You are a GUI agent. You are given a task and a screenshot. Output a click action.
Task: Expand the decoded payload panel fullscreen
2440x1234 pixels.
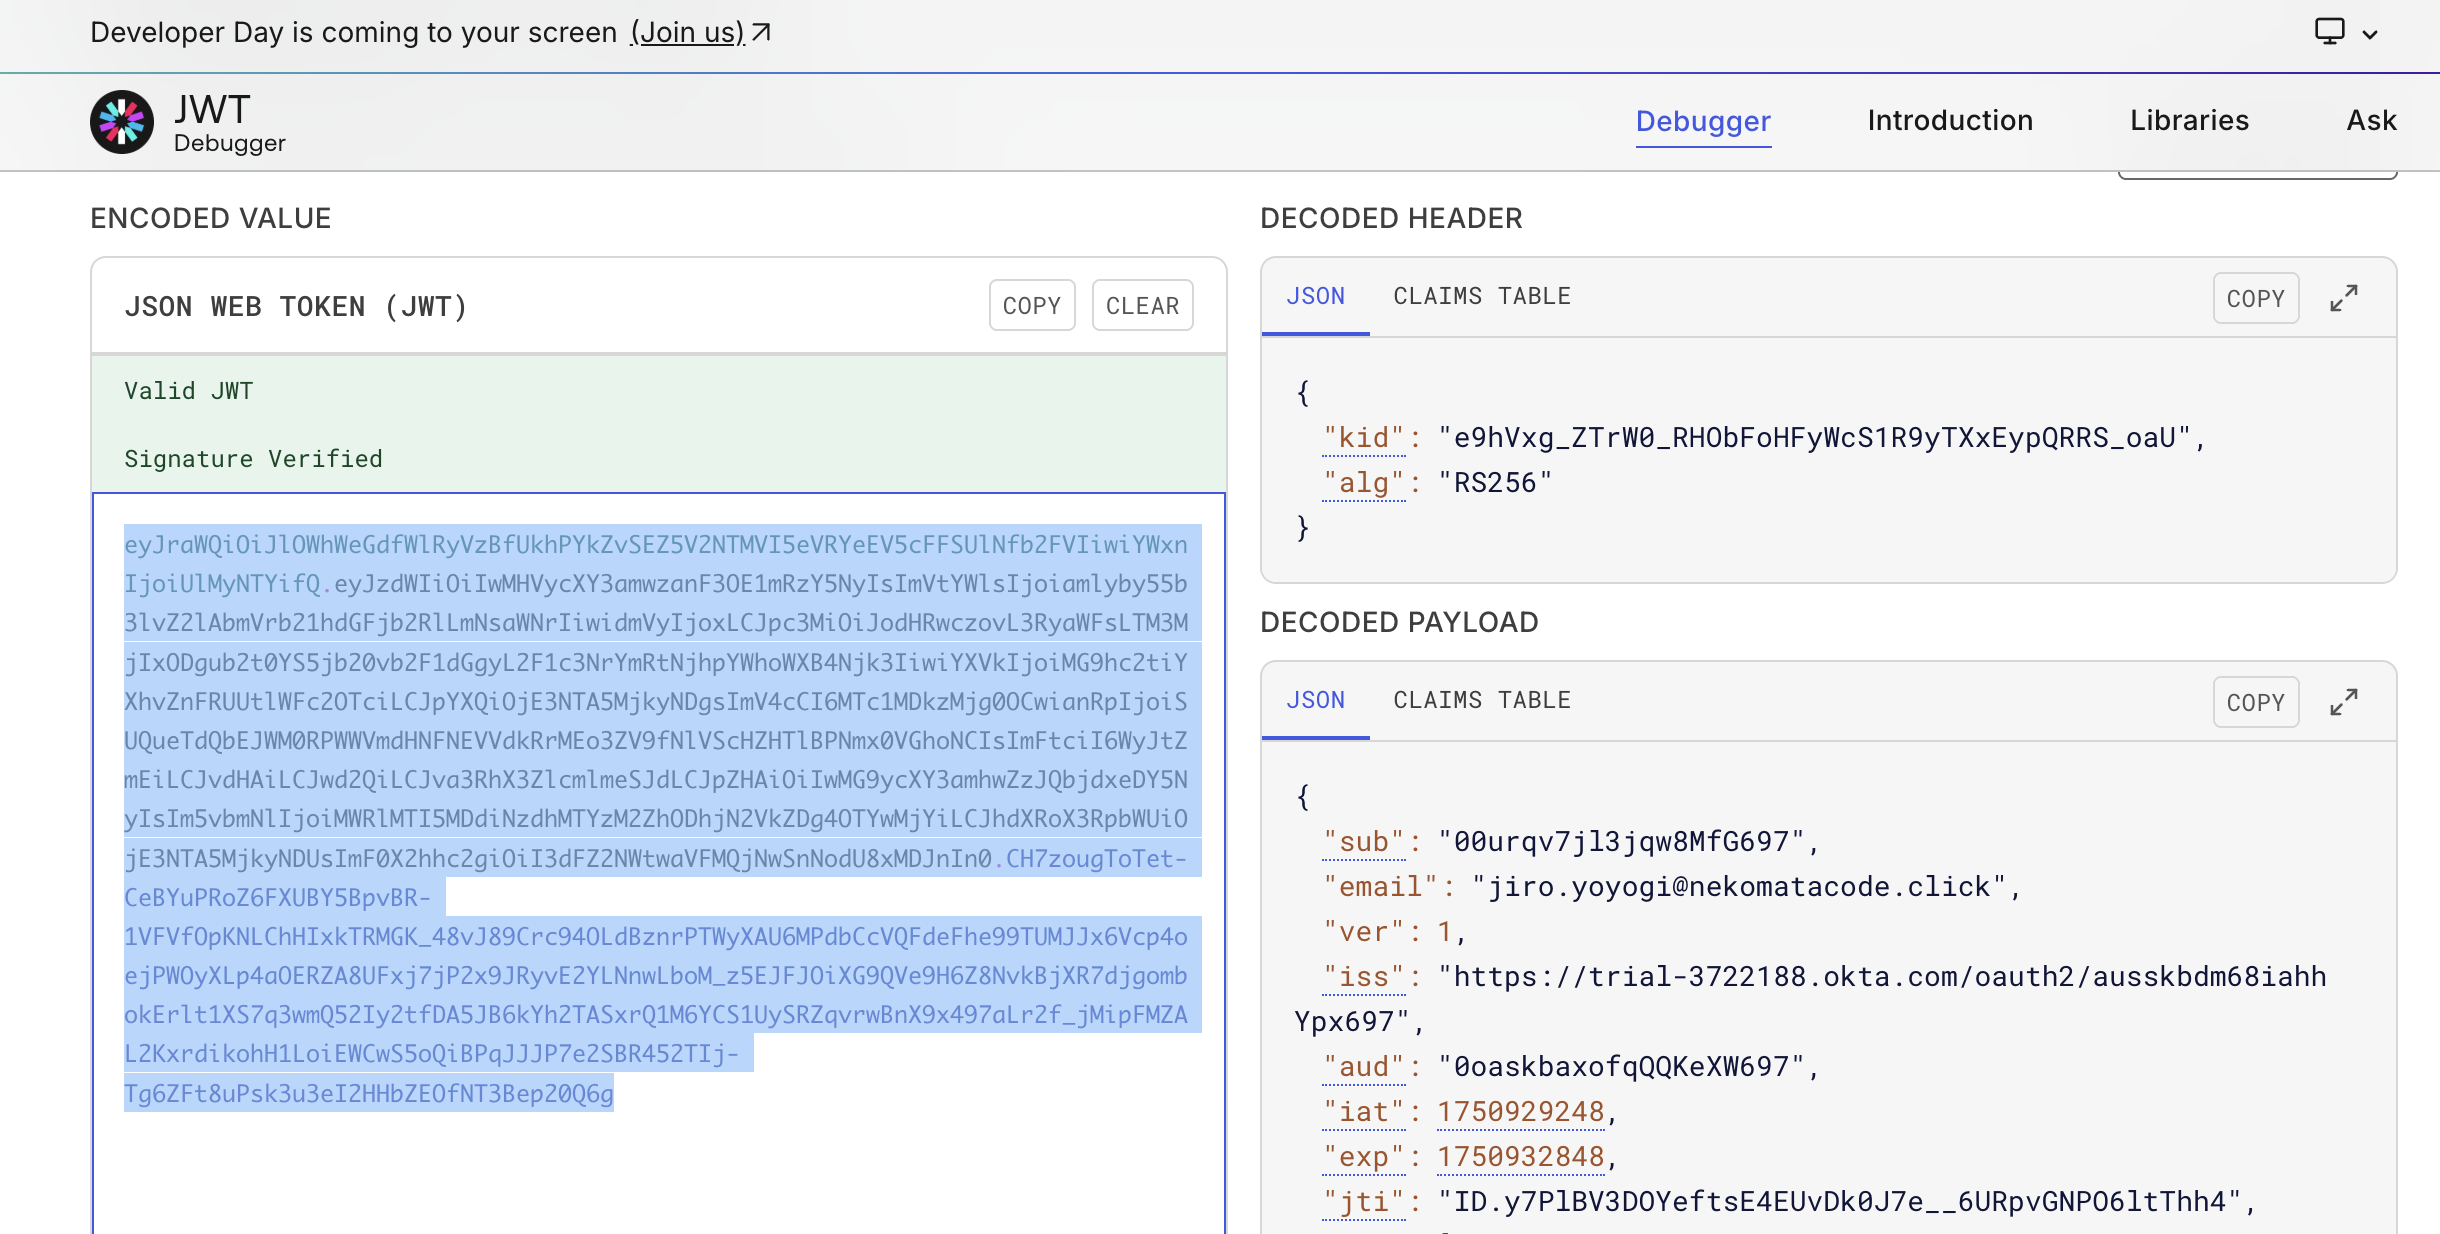(2343, 702)
